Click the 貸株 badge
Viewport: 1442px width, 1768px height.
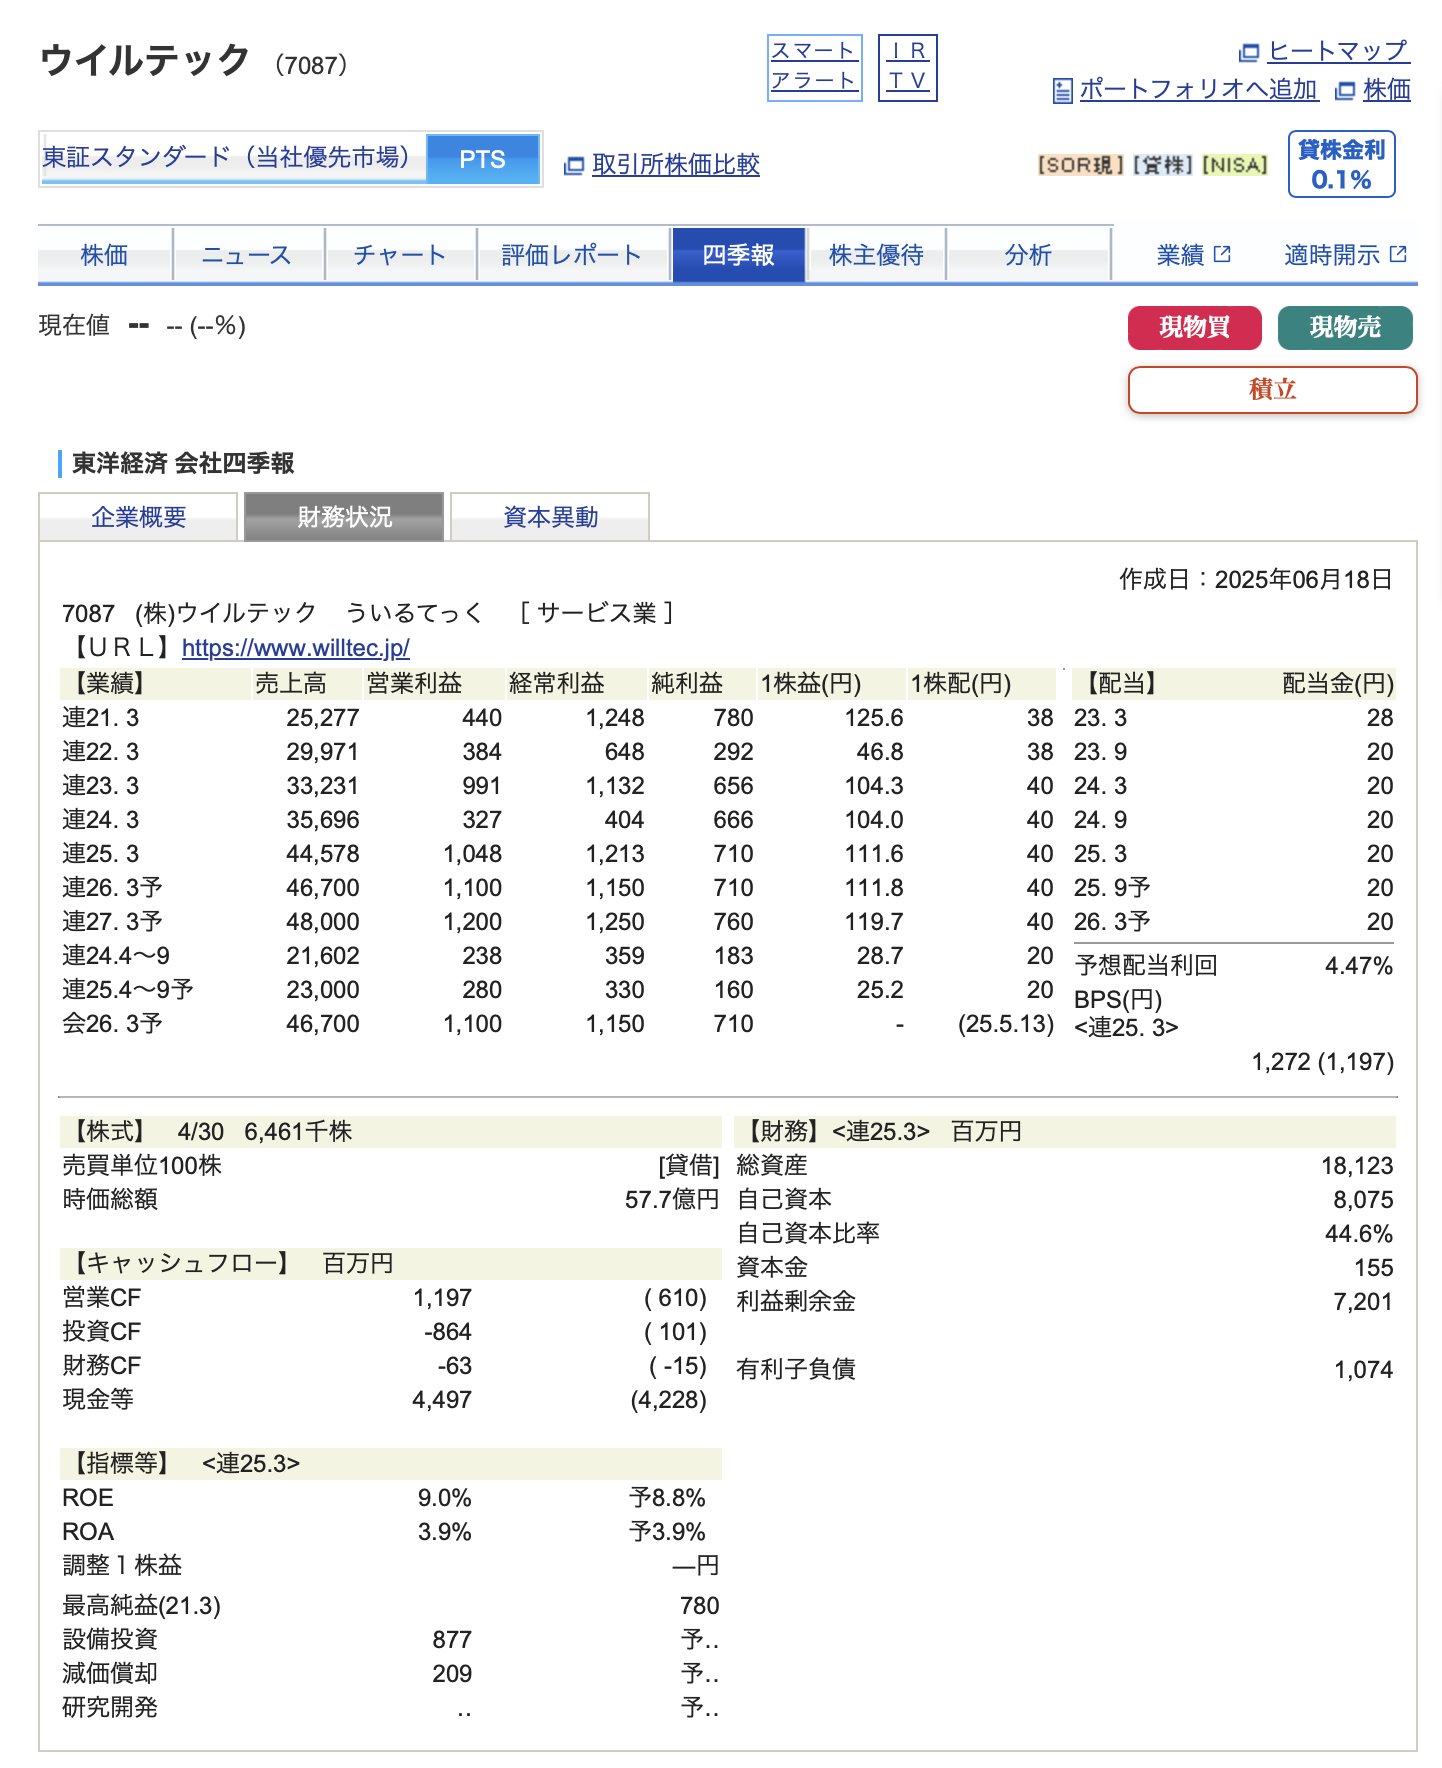point(1162,165)
